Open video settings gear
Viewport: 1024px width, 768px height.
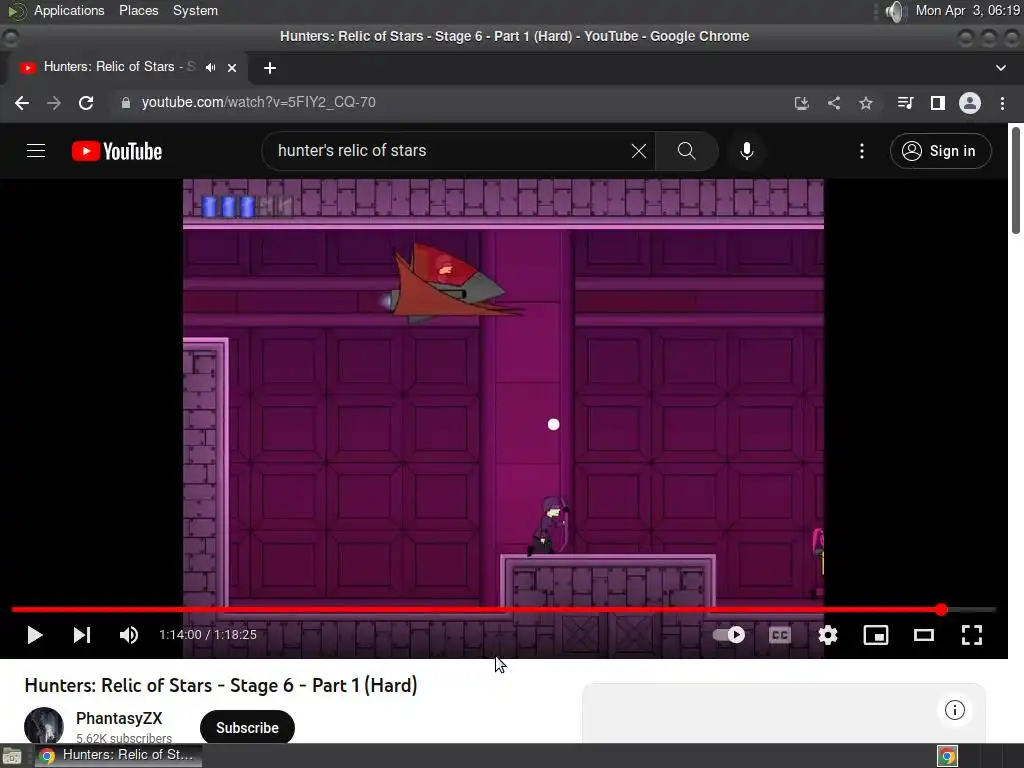click(828, 635)
